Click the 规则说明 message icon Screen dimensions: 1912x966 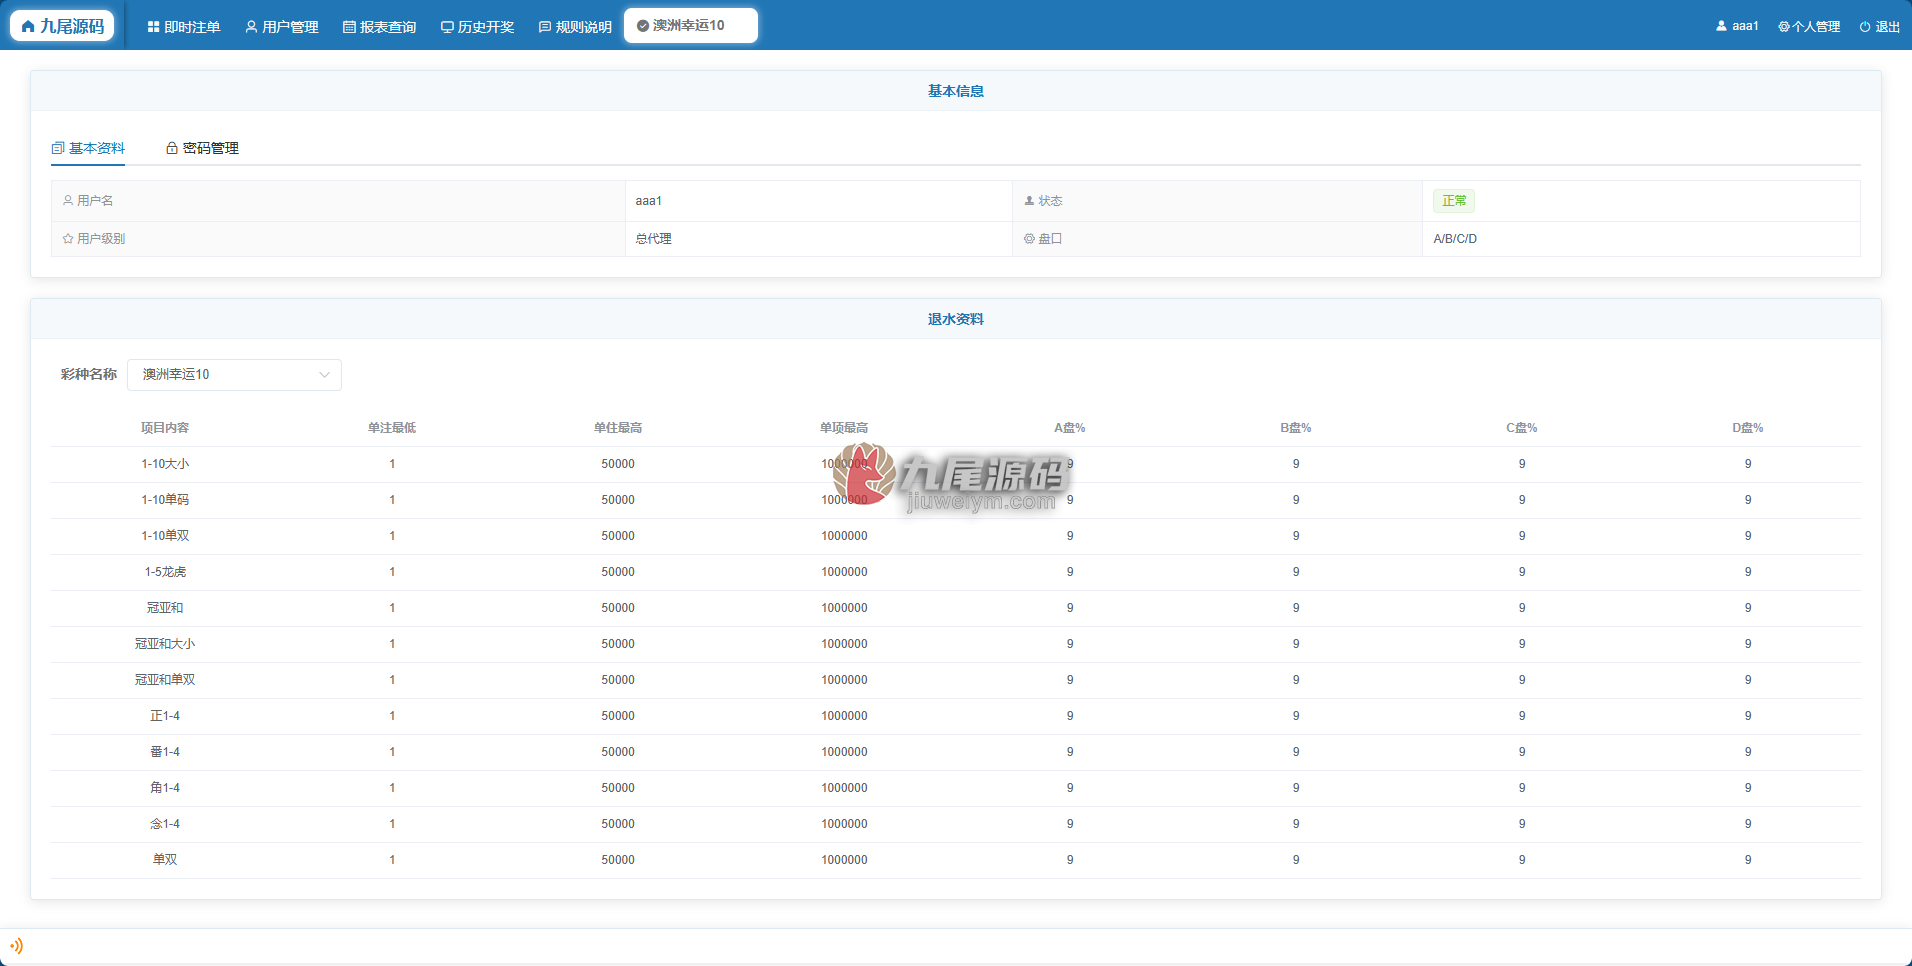pos(545,27)
